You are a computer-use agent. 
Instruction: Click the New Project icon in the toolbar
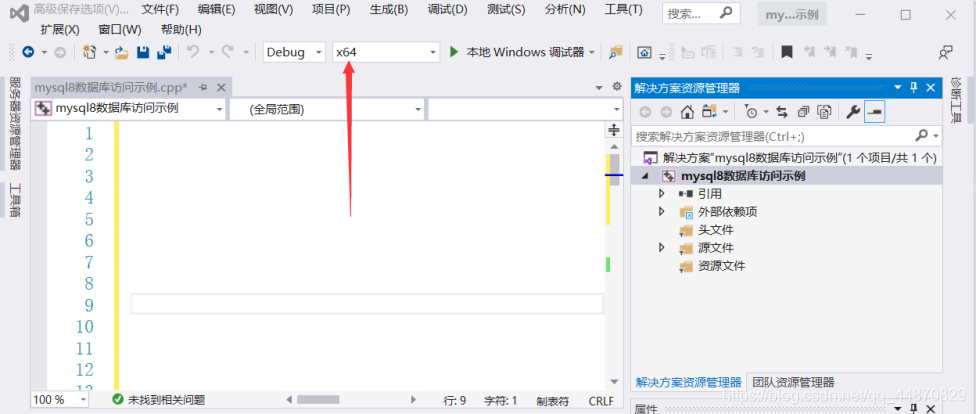[x=90, y=52]
